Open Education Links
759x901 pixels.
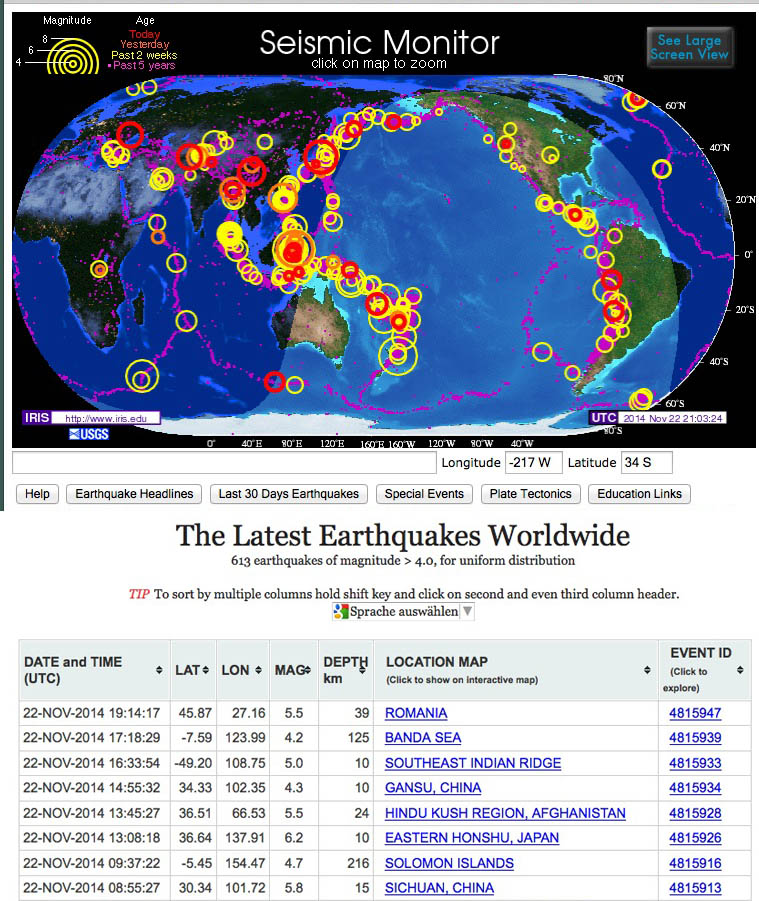click(x=639, y=494)
